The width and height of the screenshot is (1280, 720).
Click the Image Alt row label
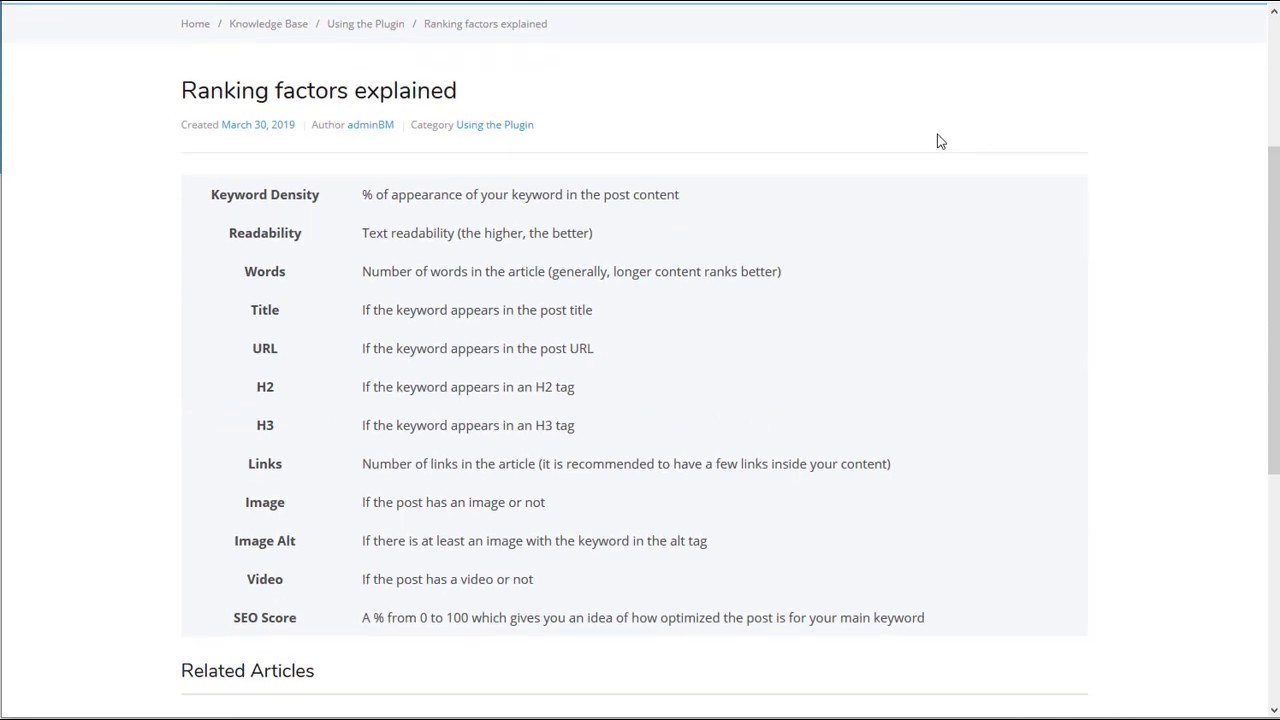pyautogui.click(x=265, y=541)
